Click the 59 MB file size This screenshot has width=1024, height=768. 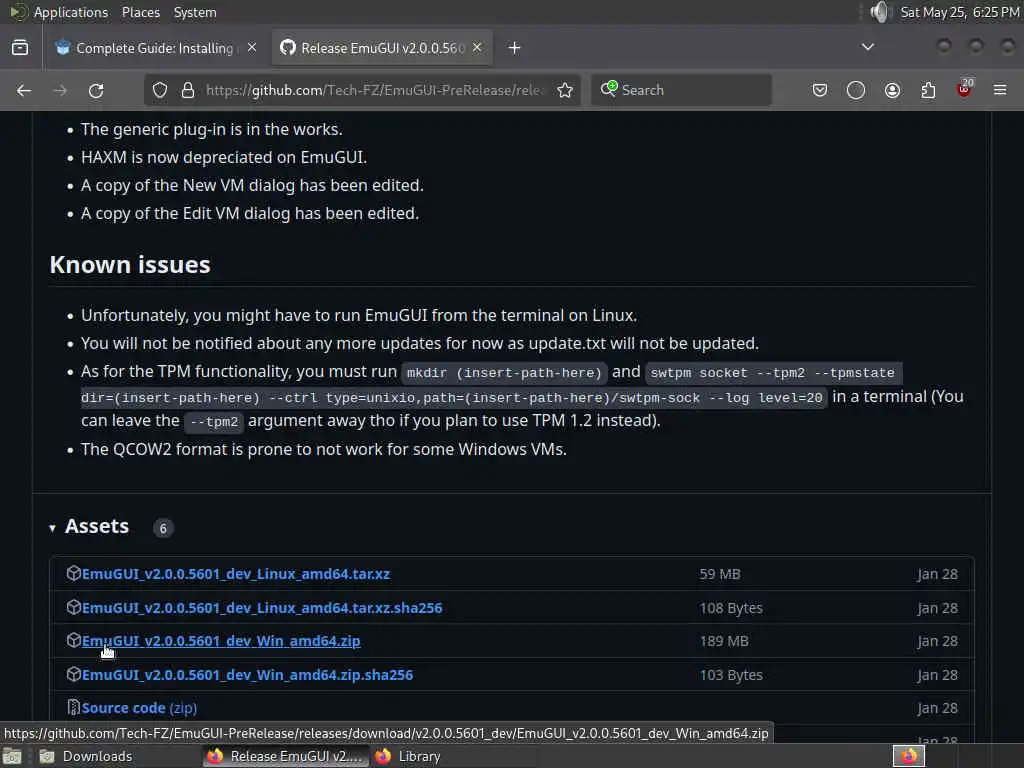720,574
